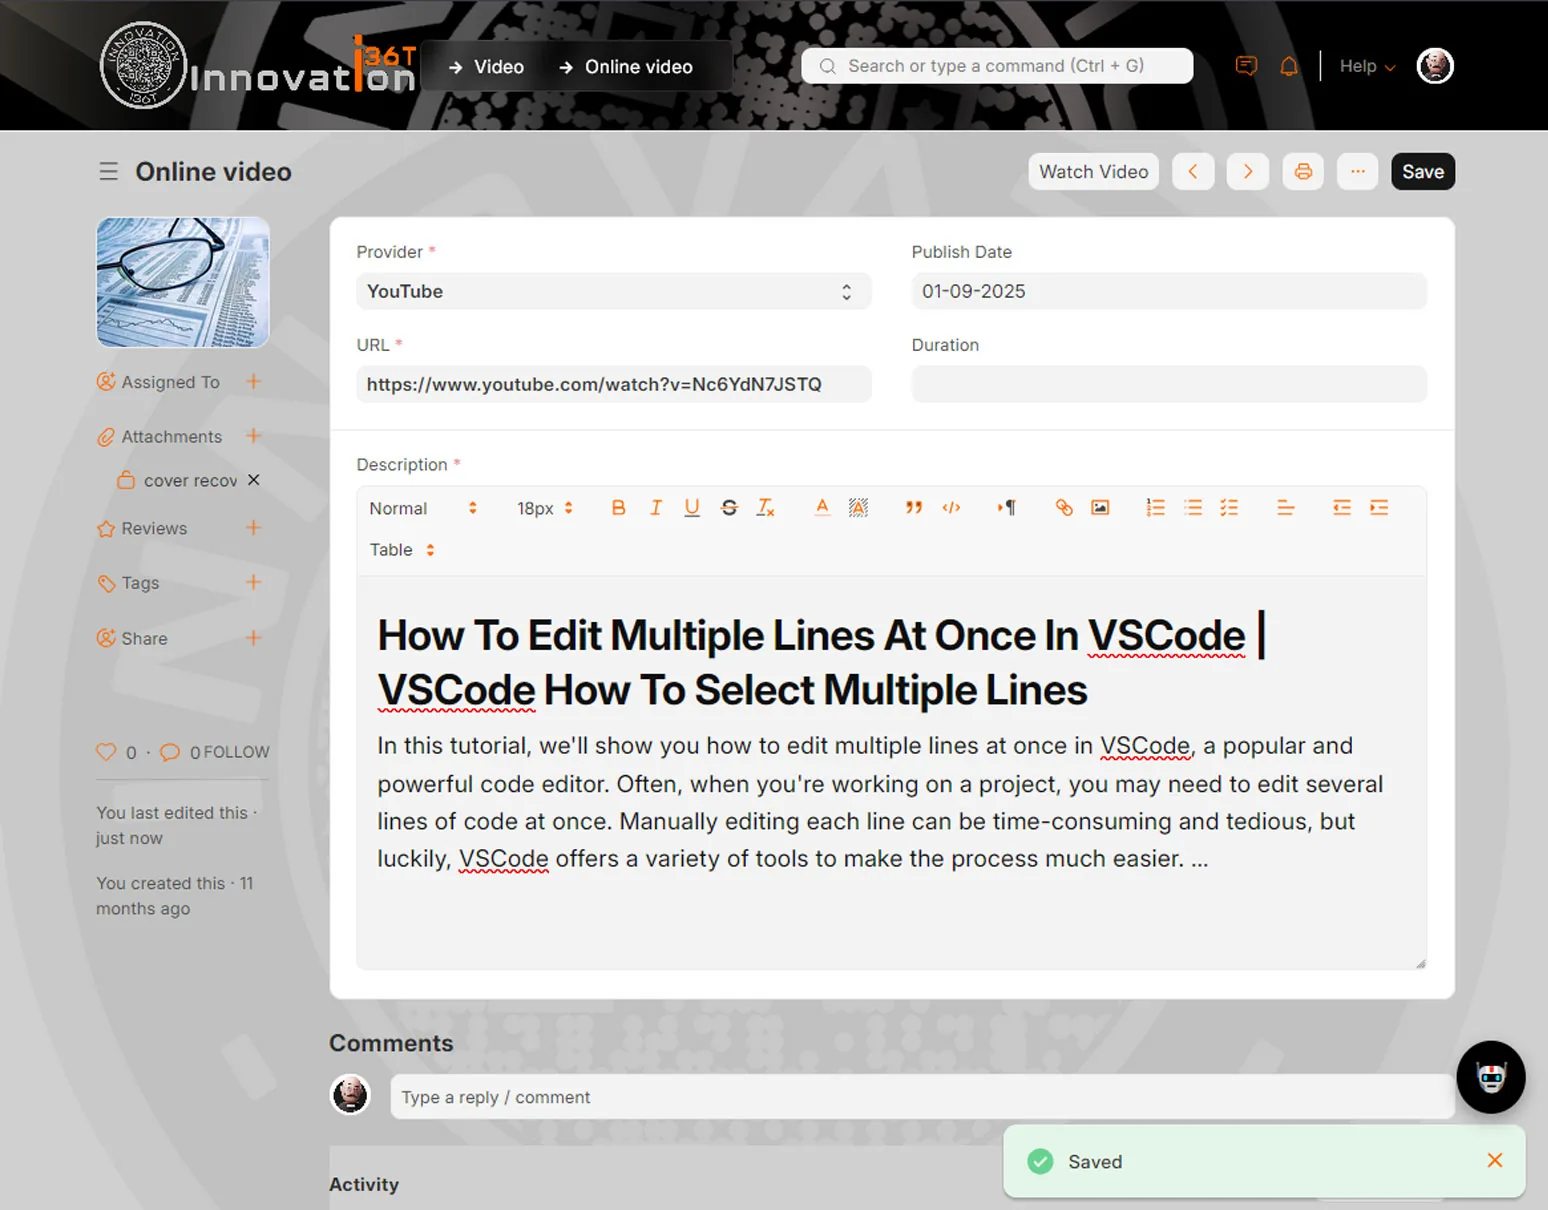Toggle bold formatting in the description editor
The height and width of the screenshot is (1210, 1548).
click(x=618, y=508)
